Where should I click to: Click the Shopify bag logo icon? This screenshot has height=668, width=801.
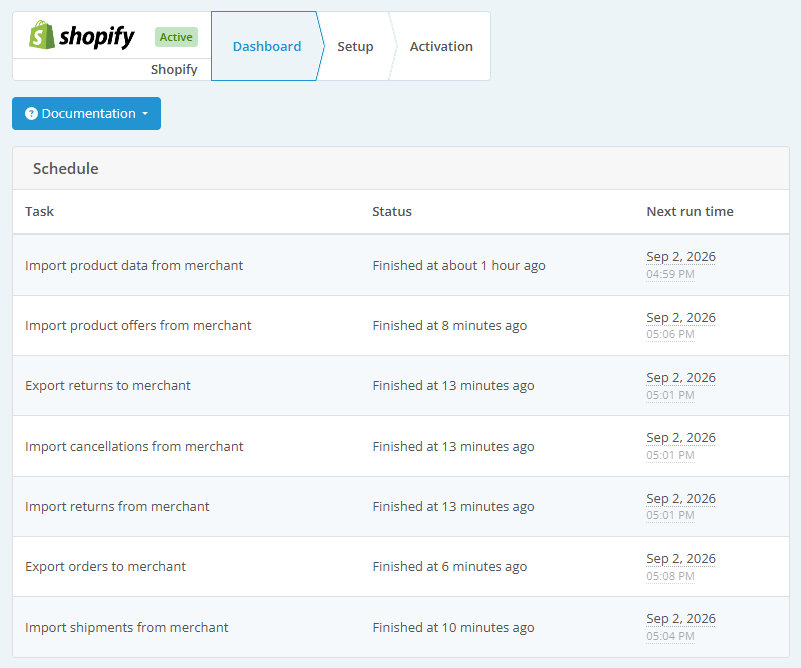tap(41, 35)
